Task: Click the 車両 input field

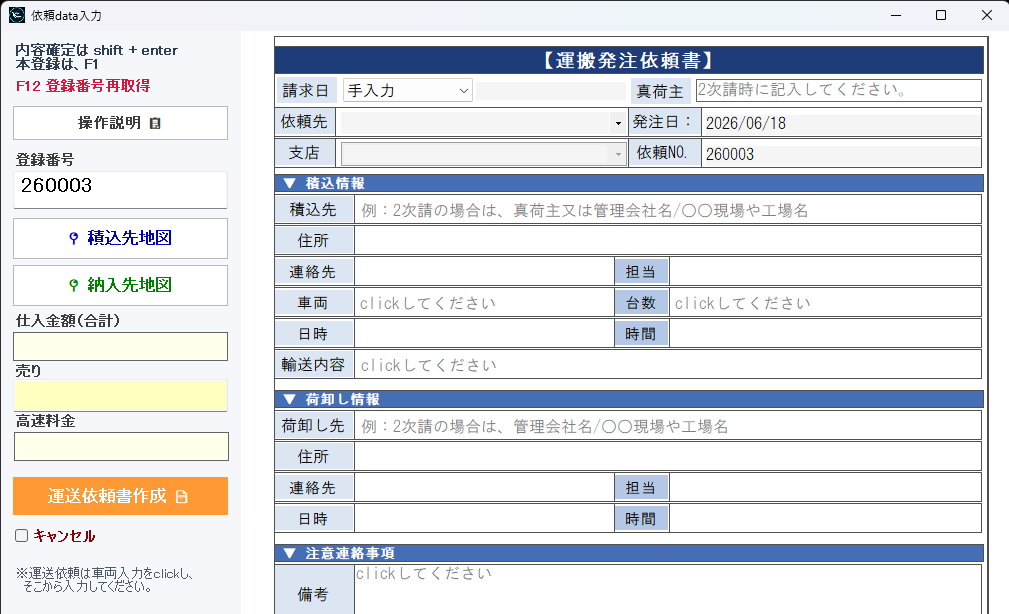Action: (x=485, y=302)
